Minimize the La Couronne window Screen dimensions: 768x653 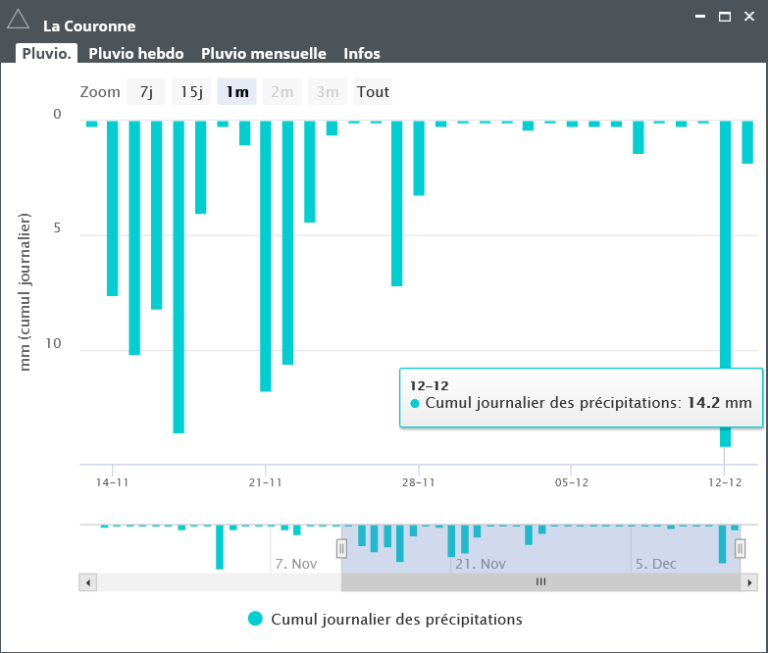(x=700, y=17)
